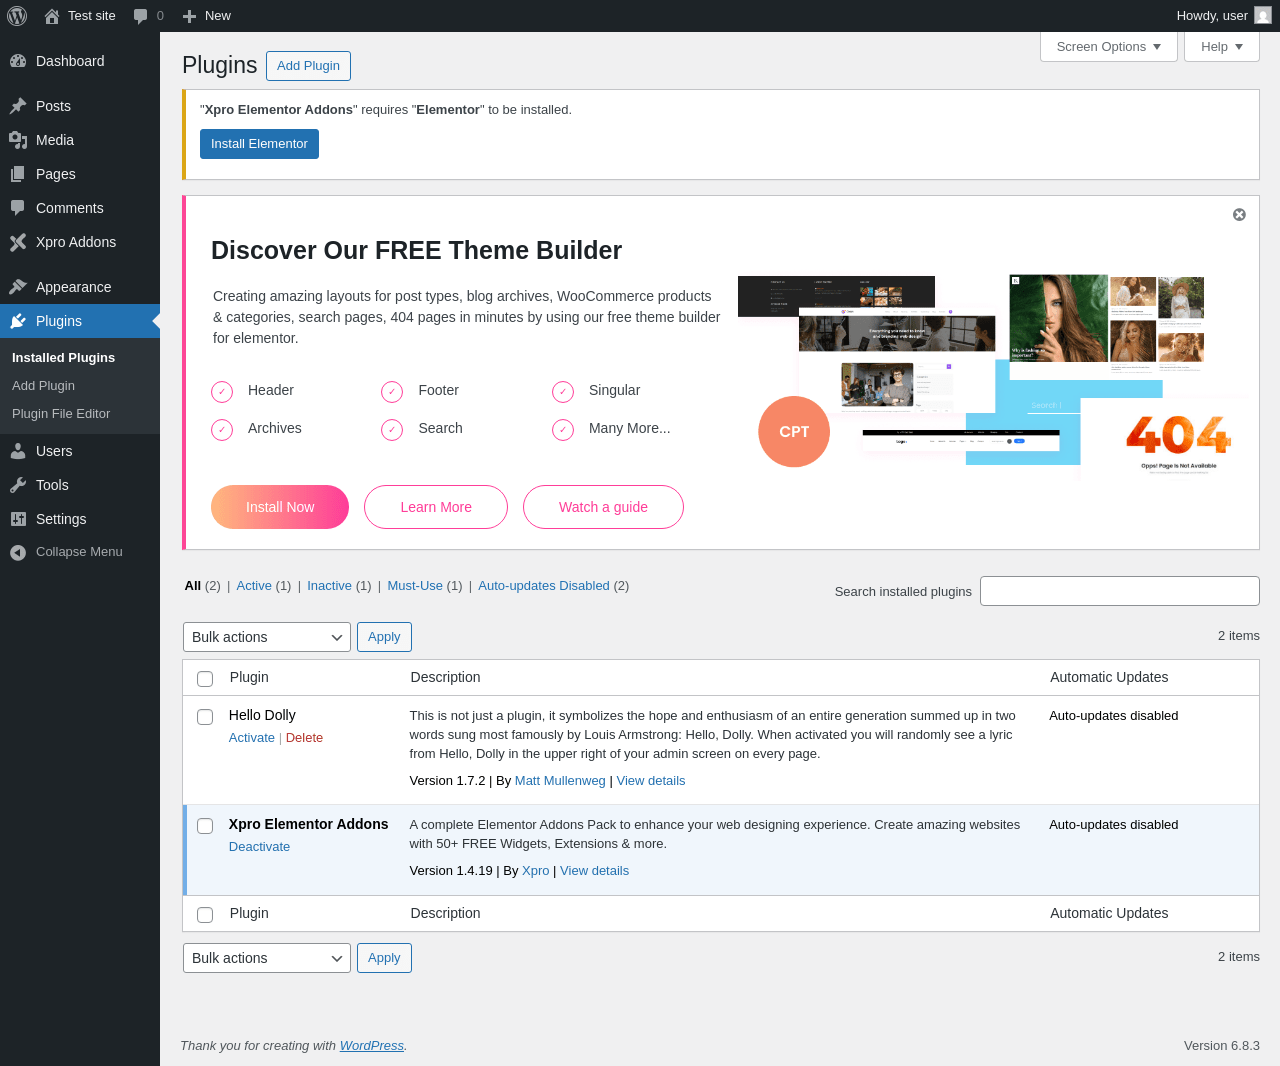Open the comments bubble icon in admin bar
The height and width of the screenshot is (1066, 1280).
pos(140,16)
